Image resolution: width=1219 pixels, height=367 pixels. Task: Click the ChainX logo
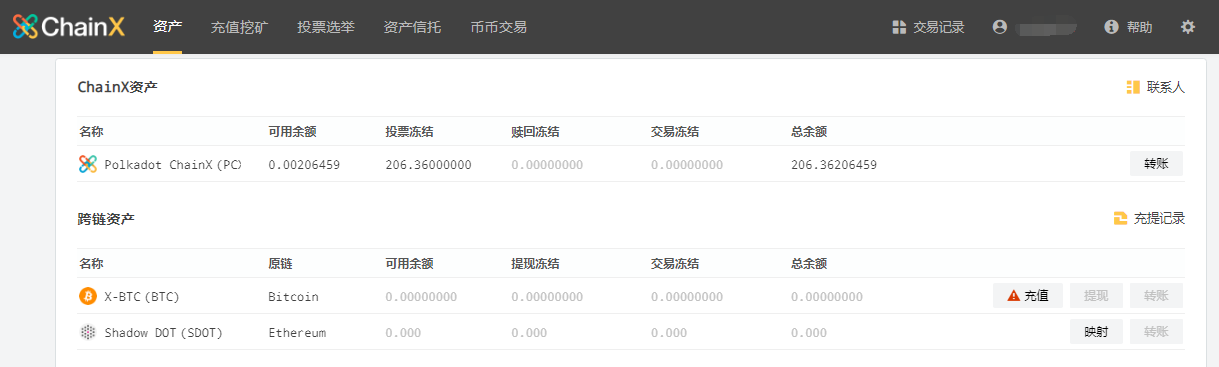point(69,27)
